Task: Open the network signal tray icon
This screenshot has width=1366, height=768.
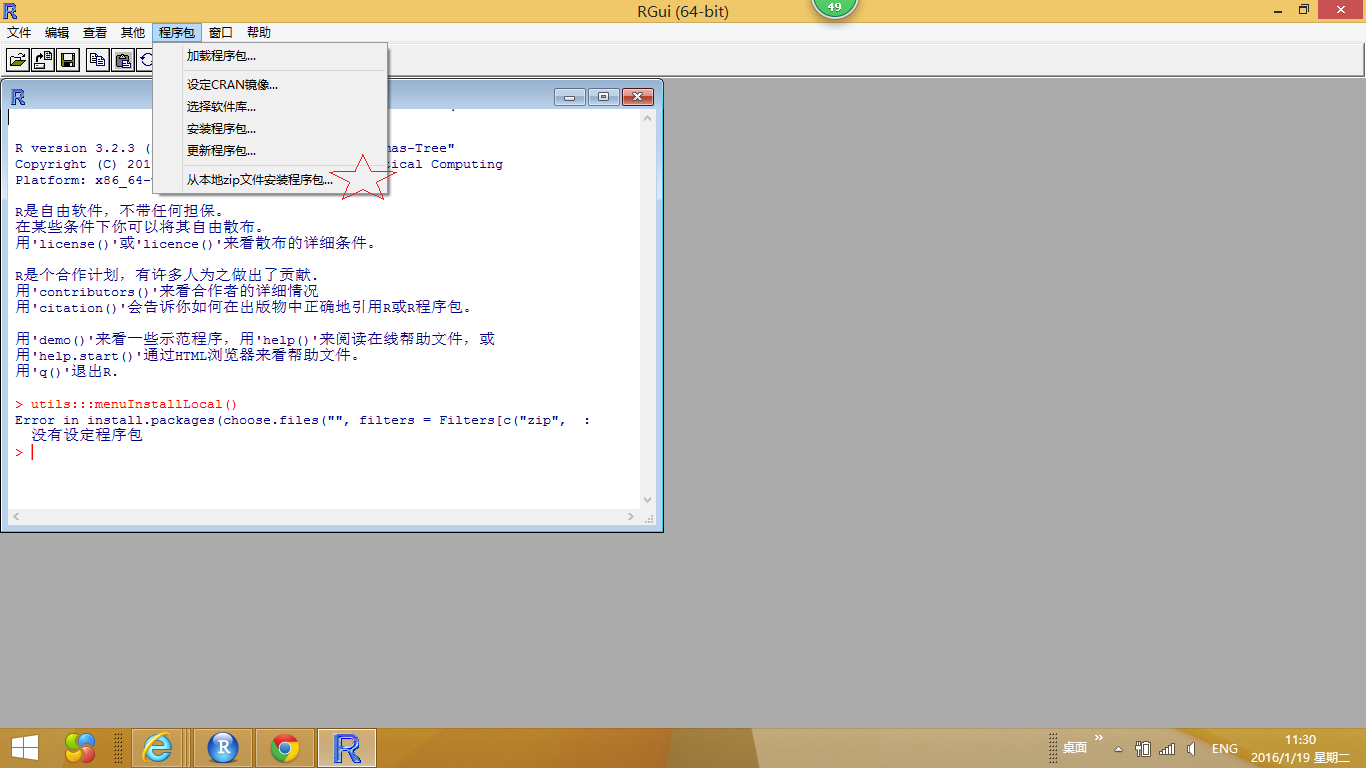Action: 1166,748
